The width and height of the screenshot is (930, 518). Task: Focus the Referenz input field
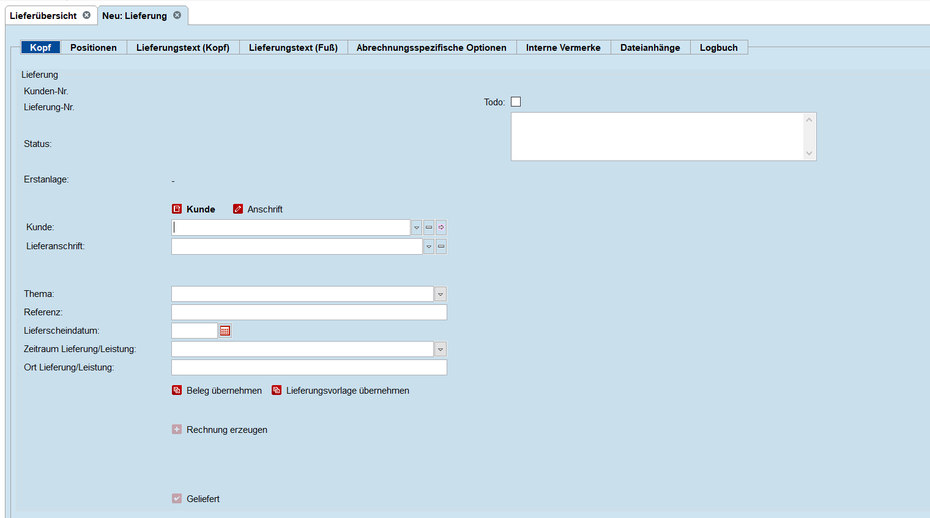[309, 313]
